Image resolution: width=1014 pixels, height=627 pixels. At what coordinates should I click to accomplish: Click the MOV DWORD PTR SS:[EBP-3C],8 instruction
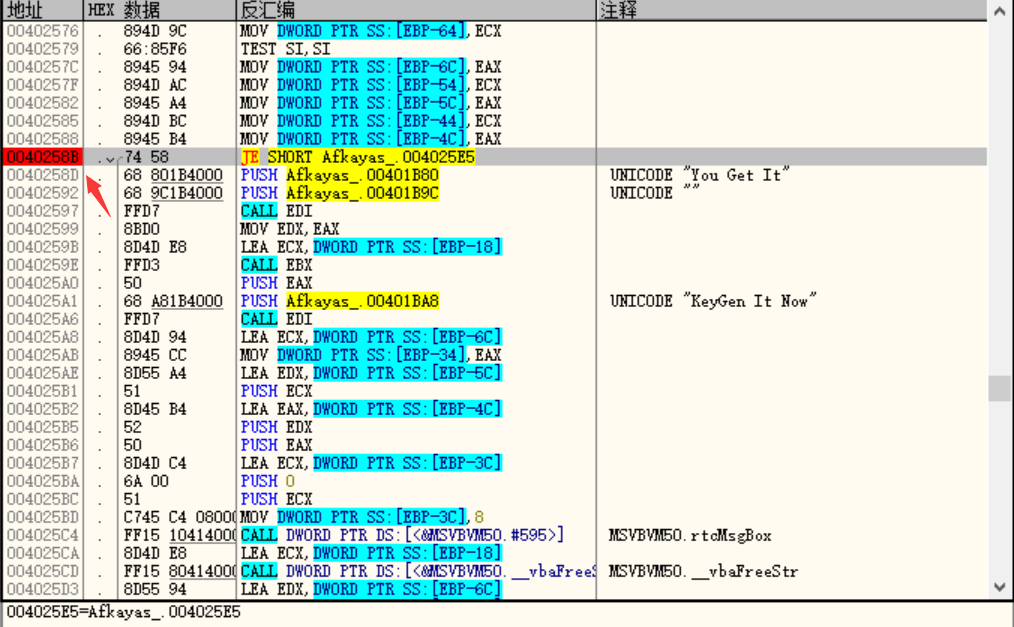pos(362,518)
